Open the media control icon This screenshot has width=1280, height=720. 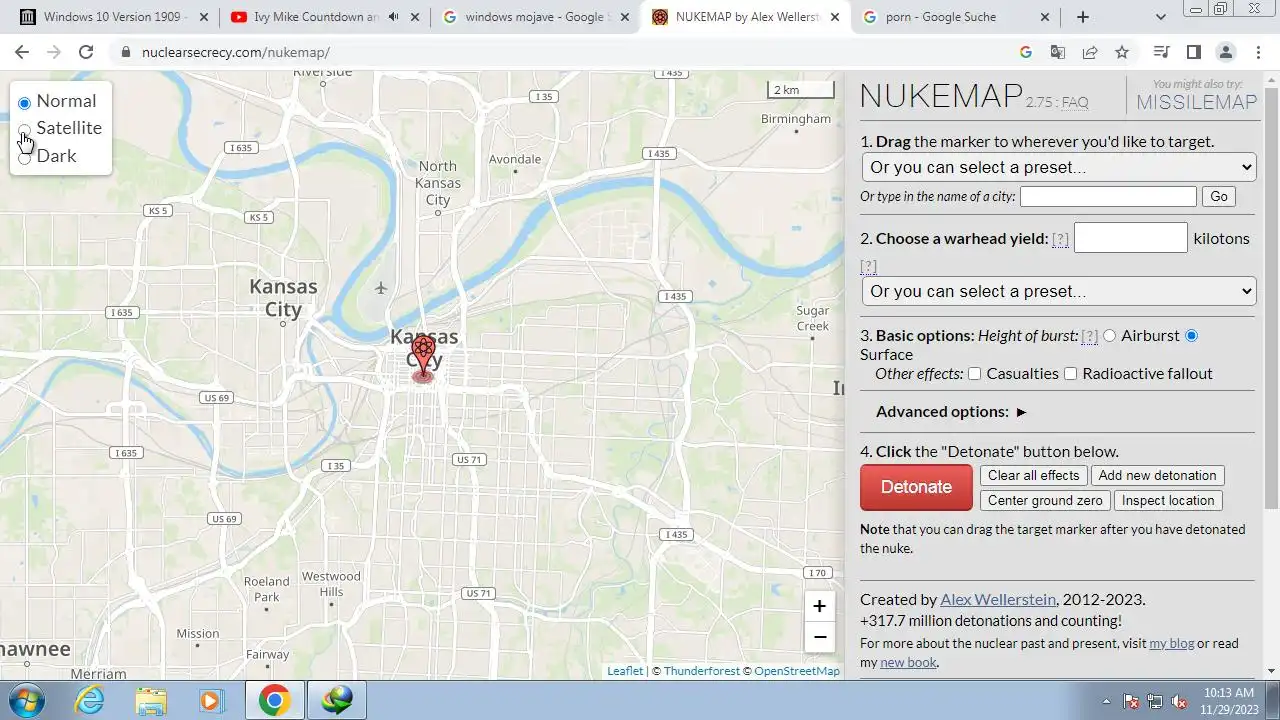tap(1161, 52)
